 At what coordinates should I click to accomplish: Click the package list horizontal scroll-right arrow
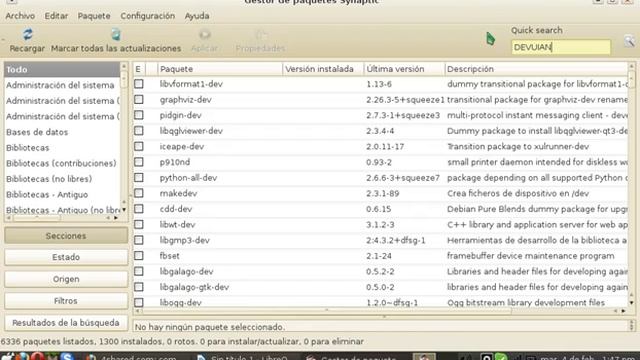point(623,311)
